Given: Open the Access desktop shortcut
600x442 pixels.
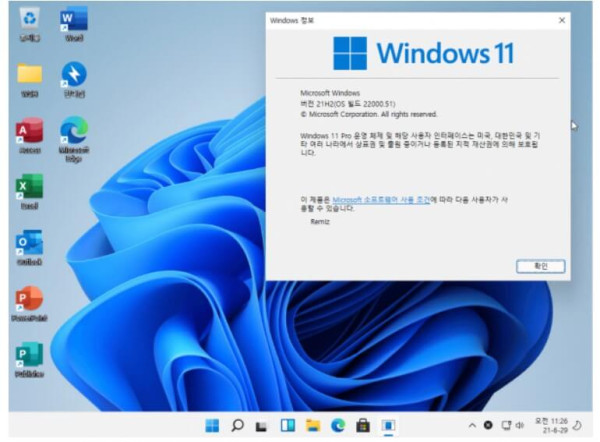Looking at the screenshot, I should (x=29, y=137).
